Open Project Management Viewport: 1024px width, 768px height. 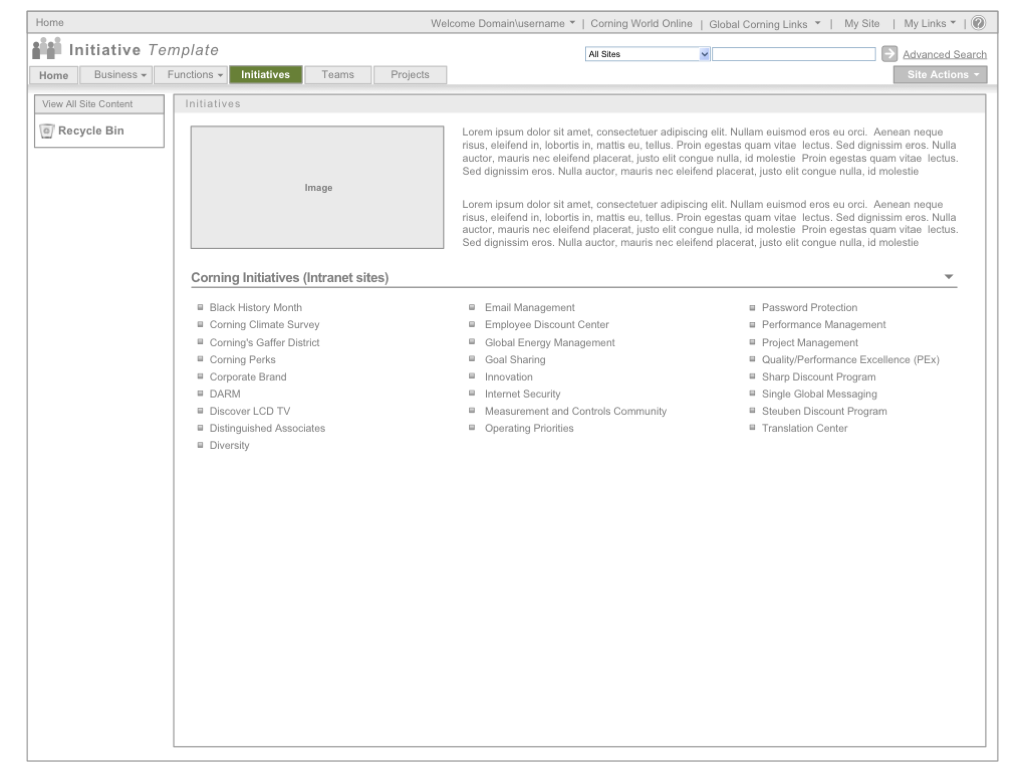tap(810, 342)
